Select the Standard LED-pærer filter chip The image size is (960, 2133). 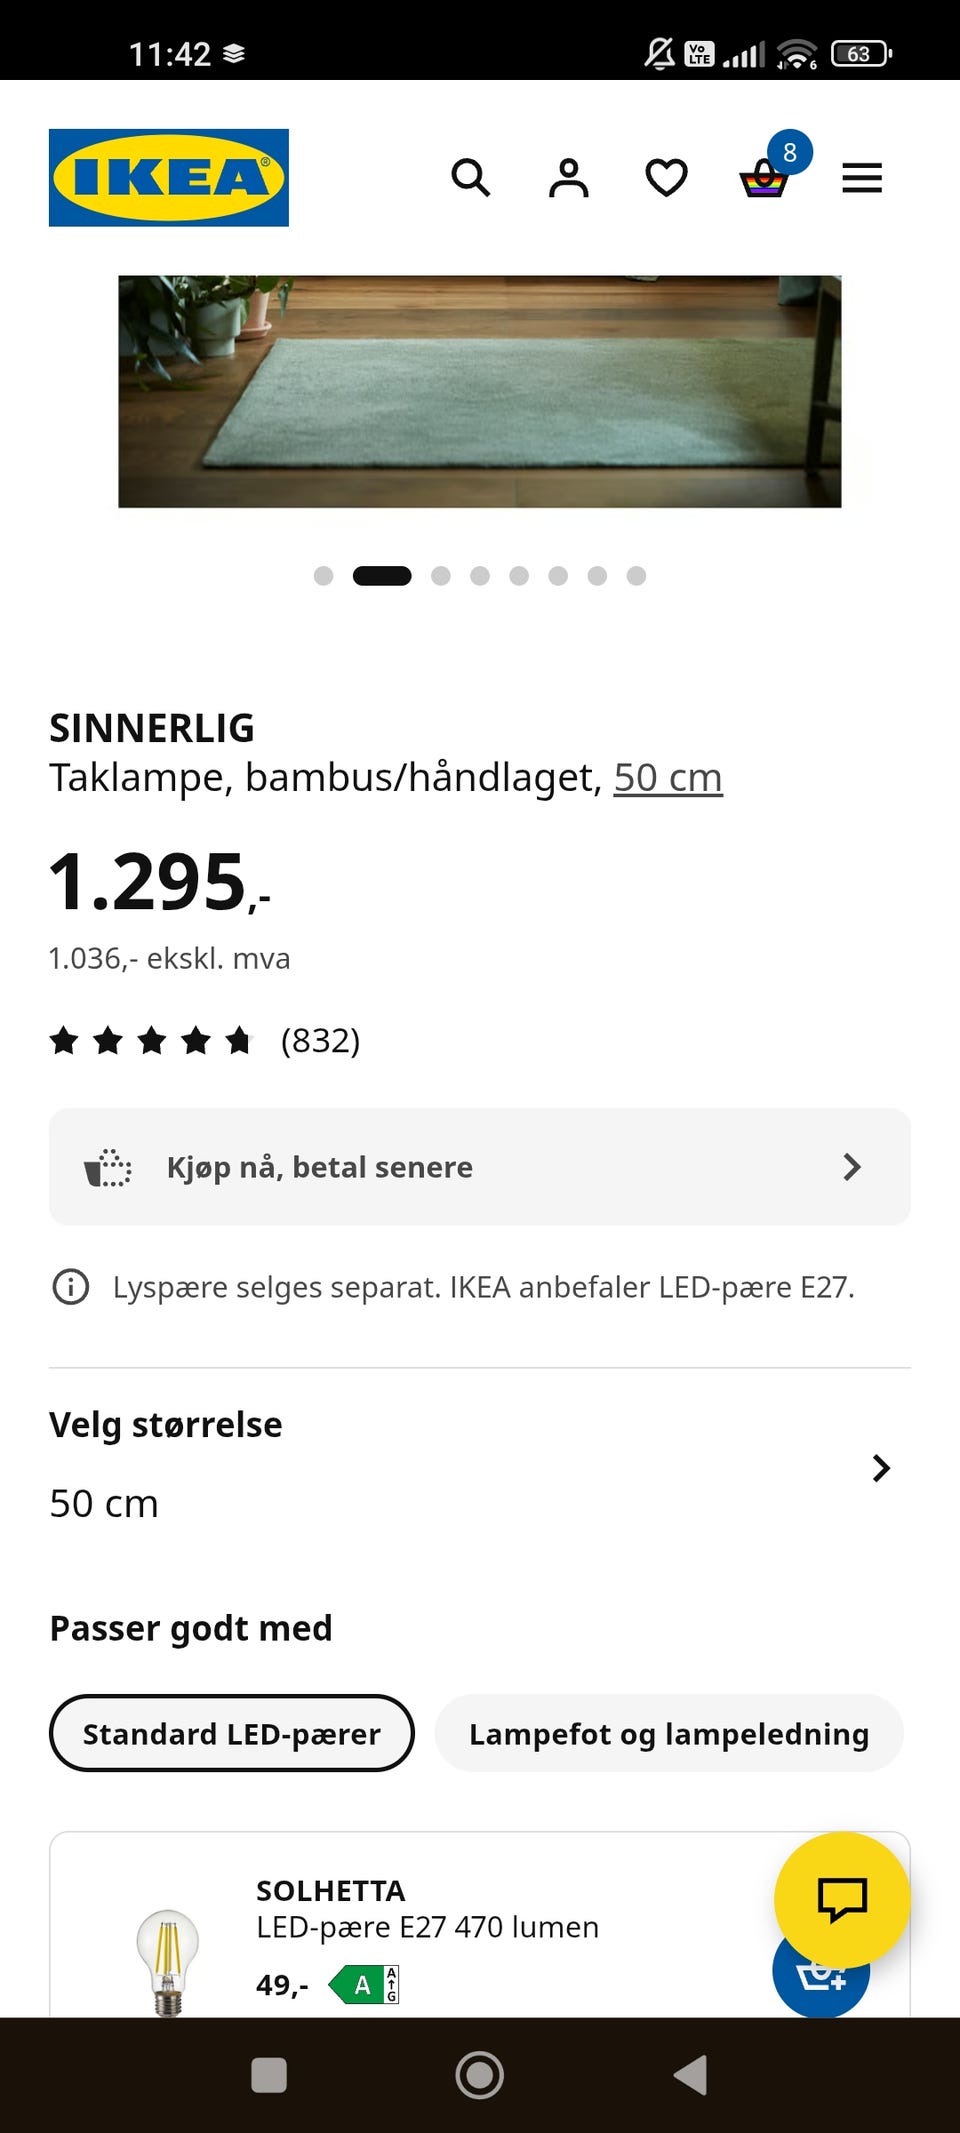(232, 1733)
